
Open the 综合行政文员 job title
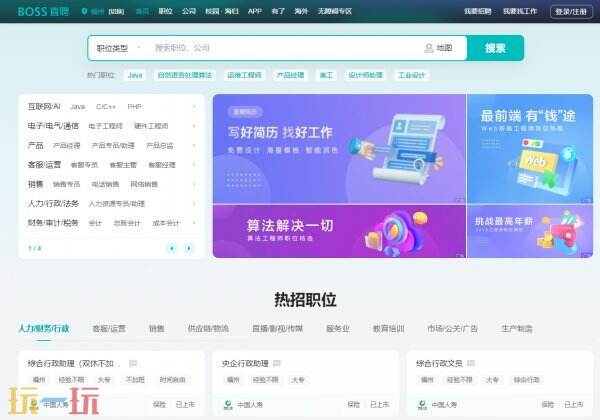point(439,363)
